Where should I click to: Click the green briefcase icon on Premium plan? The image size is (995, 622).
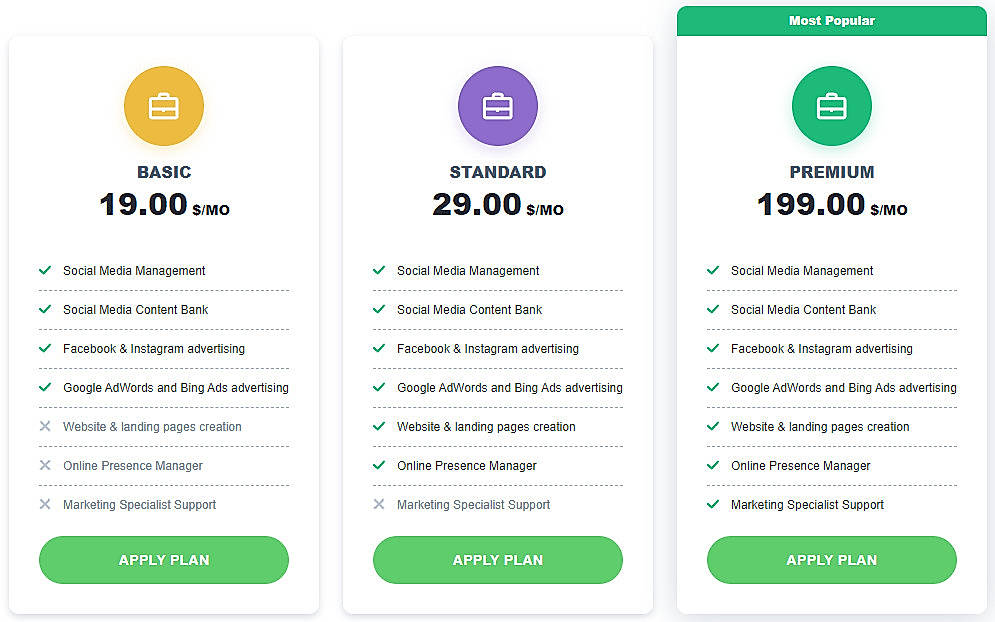831,105
